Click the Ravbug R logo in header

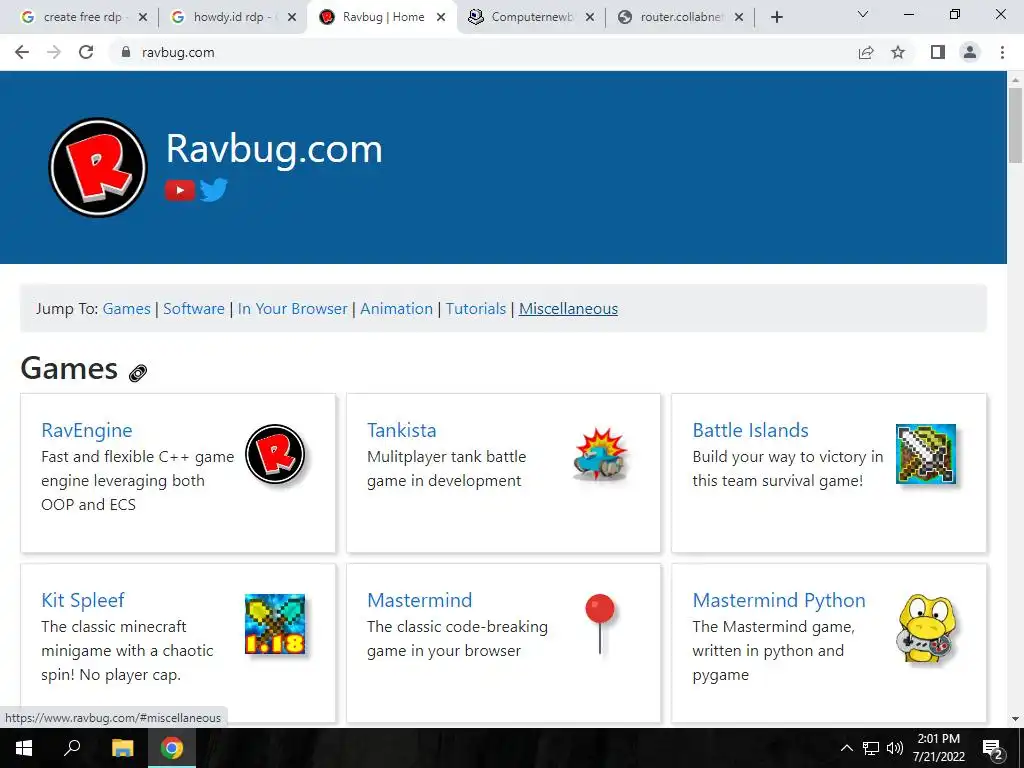(x=98, y=167)
